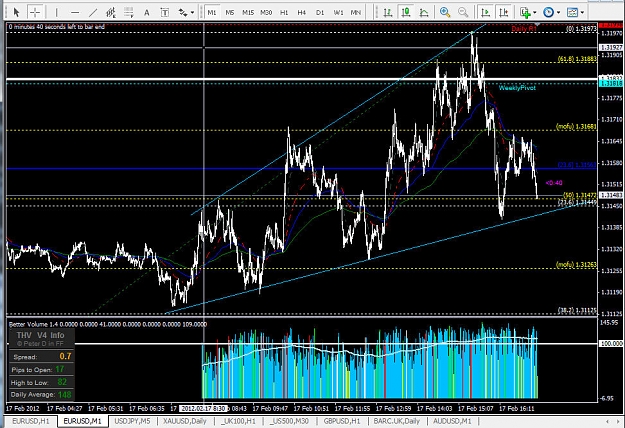Switch to the MN timeframe
Viewport: 625px width, 428px height.
point(356,13)
